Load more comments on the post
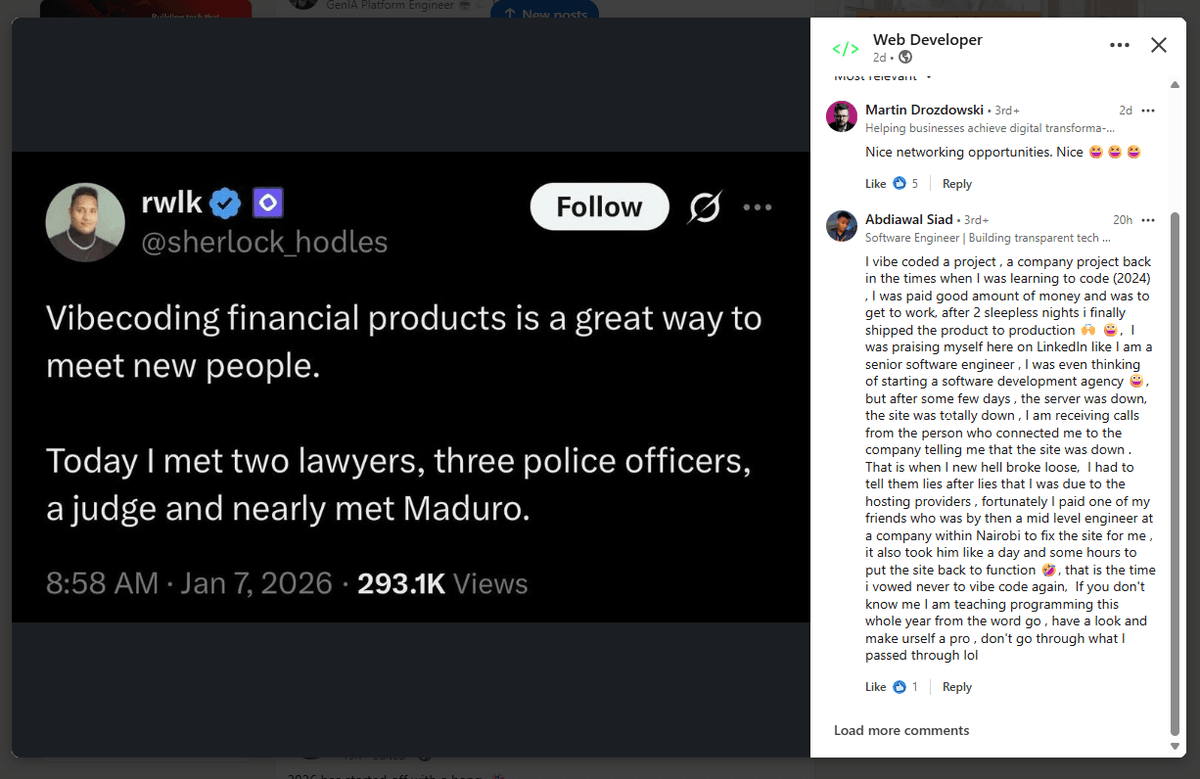1200x779 pixels. [901, 730]
